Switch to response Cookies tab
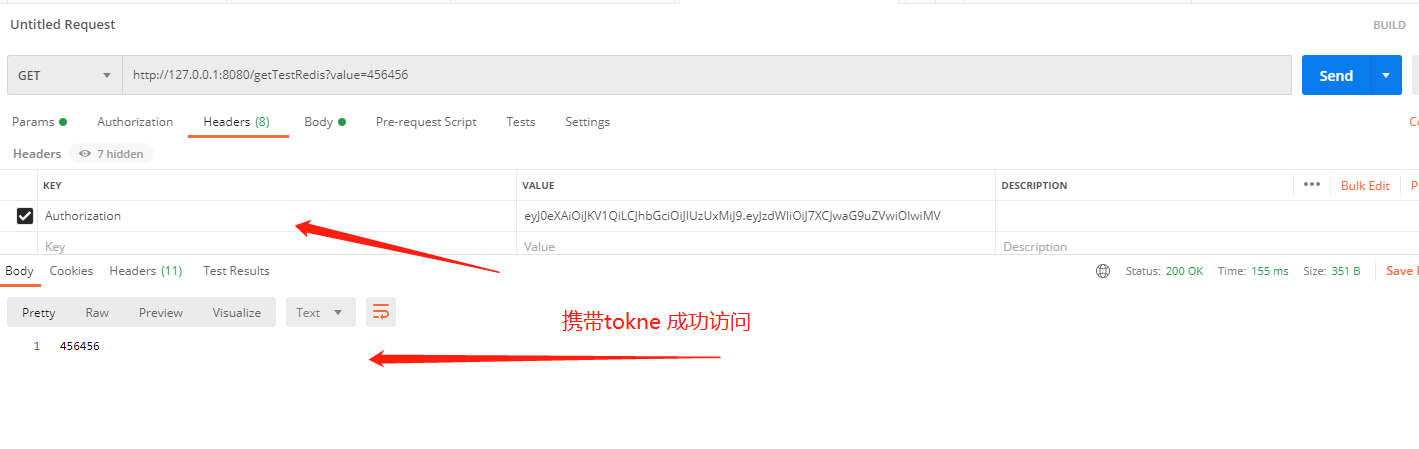This screenshot has height=449, width=1419. point(71,271)
